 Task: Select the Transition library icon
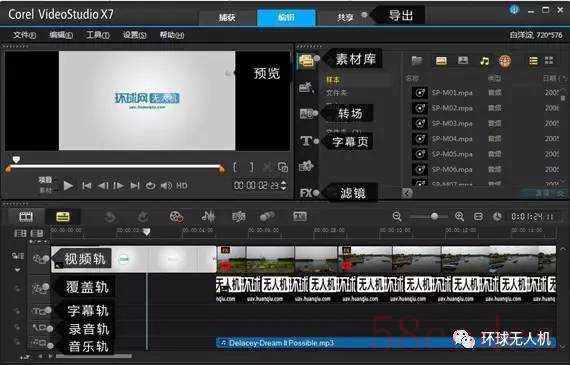pyautogui.click(x=307, y=114)
